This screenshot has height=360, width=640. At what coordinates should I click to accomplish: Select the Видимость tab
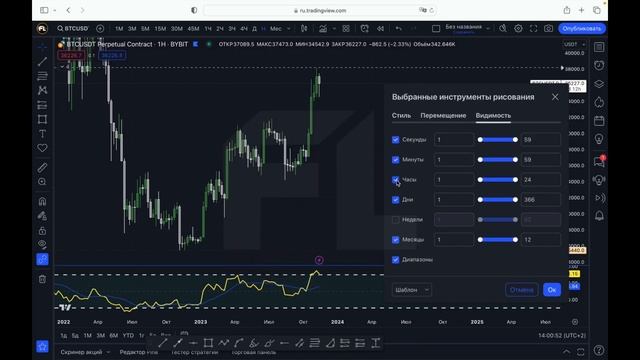[493, 116]
